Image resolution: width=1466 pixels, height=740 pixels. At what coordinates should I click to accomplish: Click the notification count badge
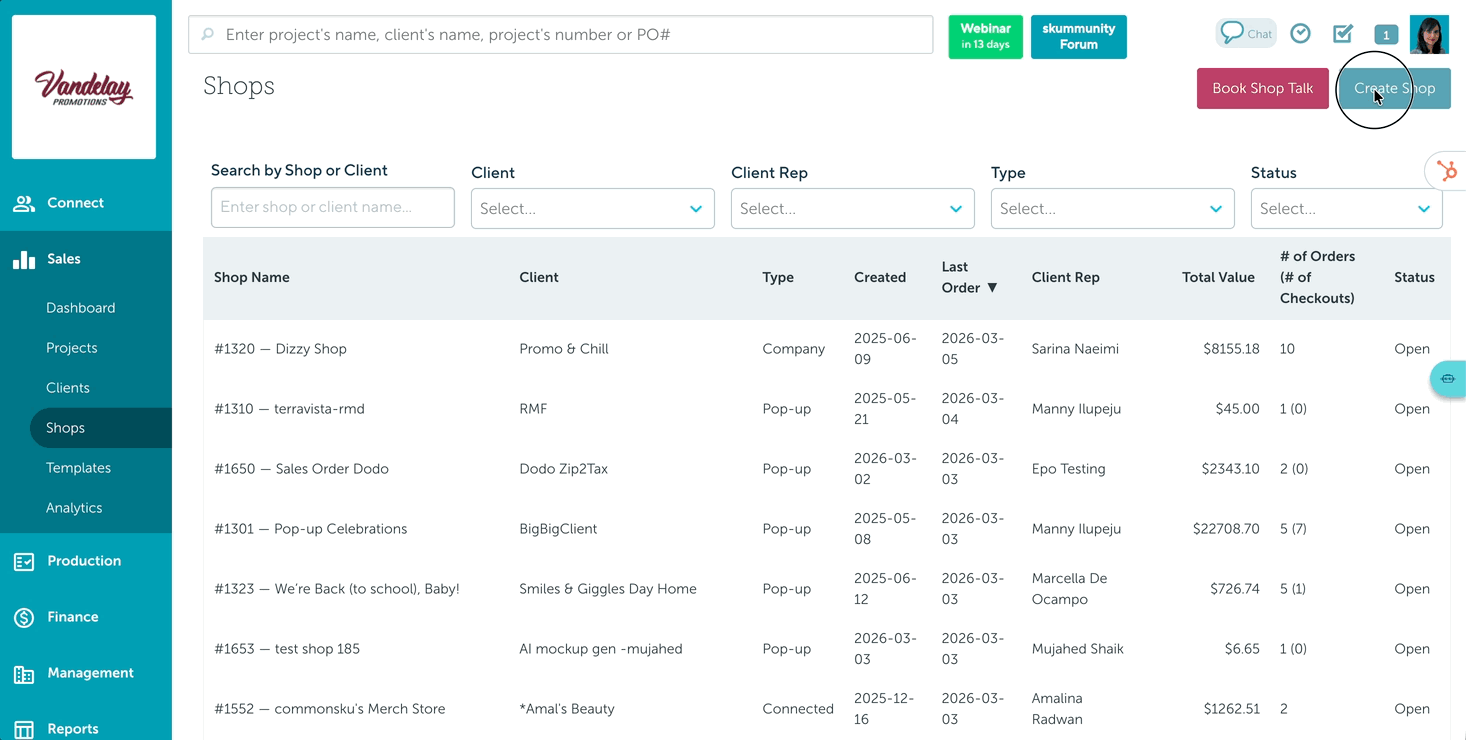(x=1385, y=35)
